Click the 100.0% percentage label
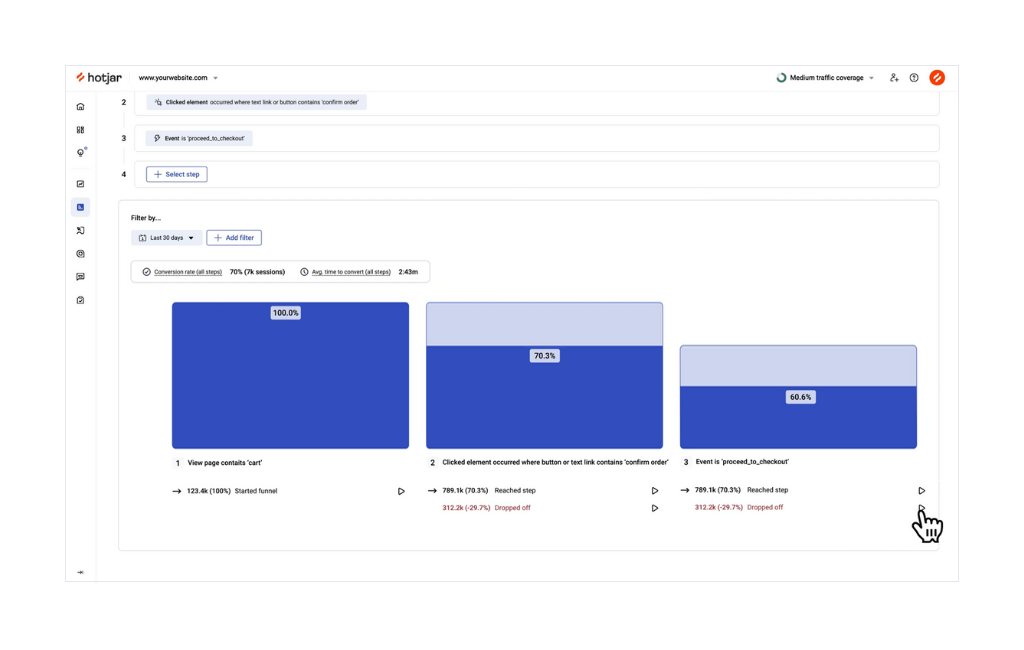This screenshot has height=650, width=1024. coord(286,313)
